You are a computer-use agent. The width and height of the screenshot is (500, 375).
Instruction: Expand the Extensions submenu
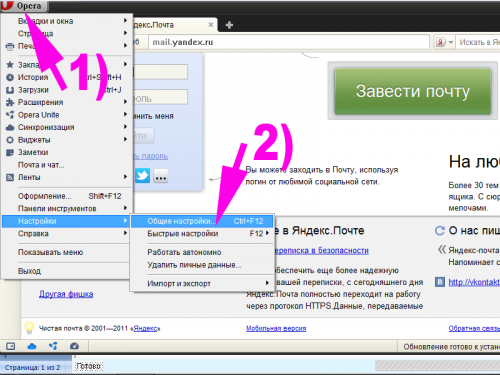click(x=67, y=102)
